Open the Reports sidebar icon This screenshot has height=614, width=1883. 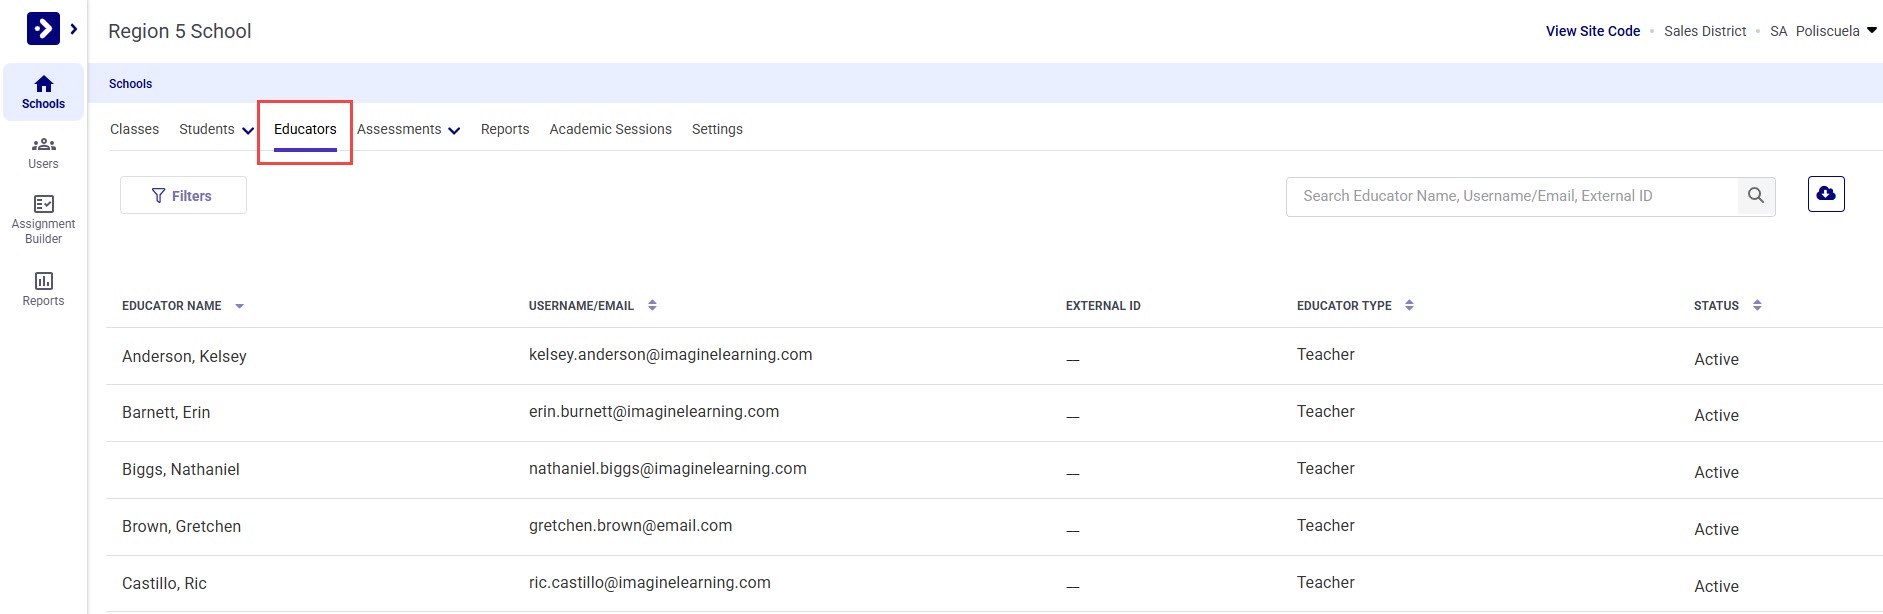43,288
